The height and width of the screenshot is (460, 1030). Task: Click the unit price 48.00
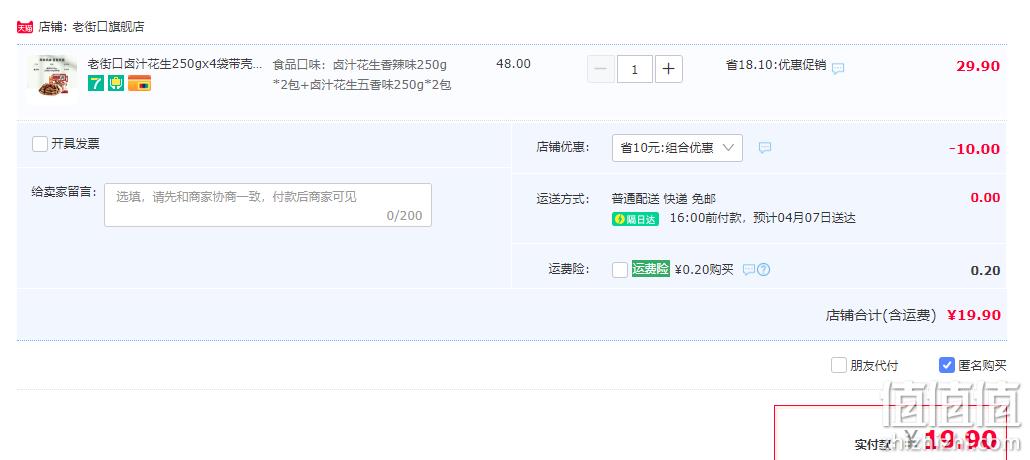pyautogui.click(x=514, y=64)
